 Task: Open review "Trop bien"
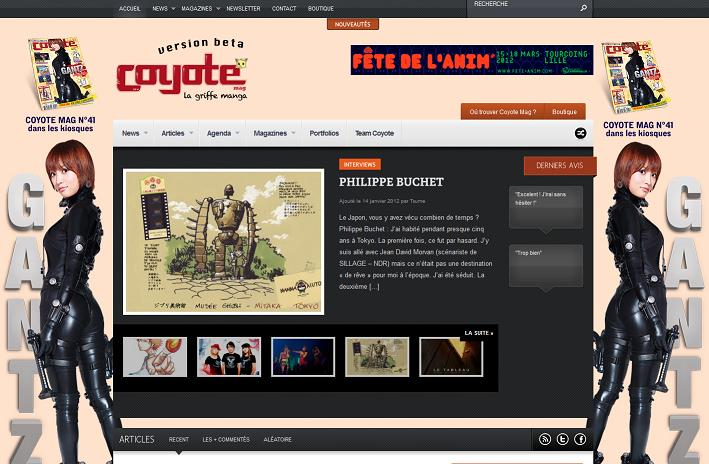546,266
